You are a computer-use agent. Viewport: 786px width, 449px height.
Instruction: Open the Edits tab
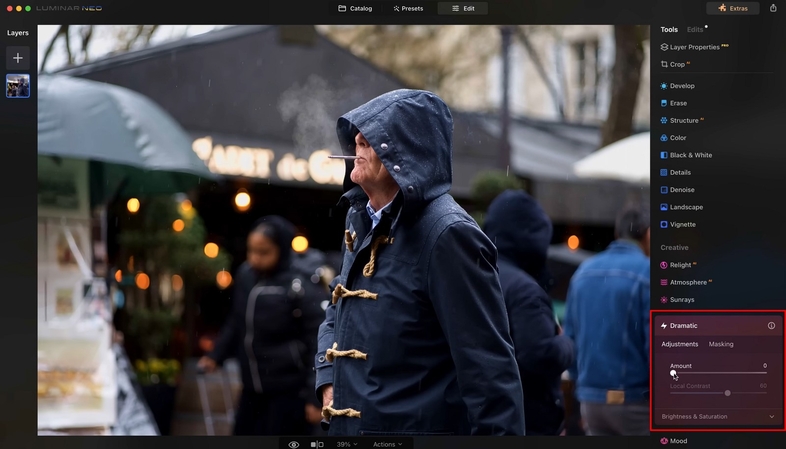(x=695, y=30)
